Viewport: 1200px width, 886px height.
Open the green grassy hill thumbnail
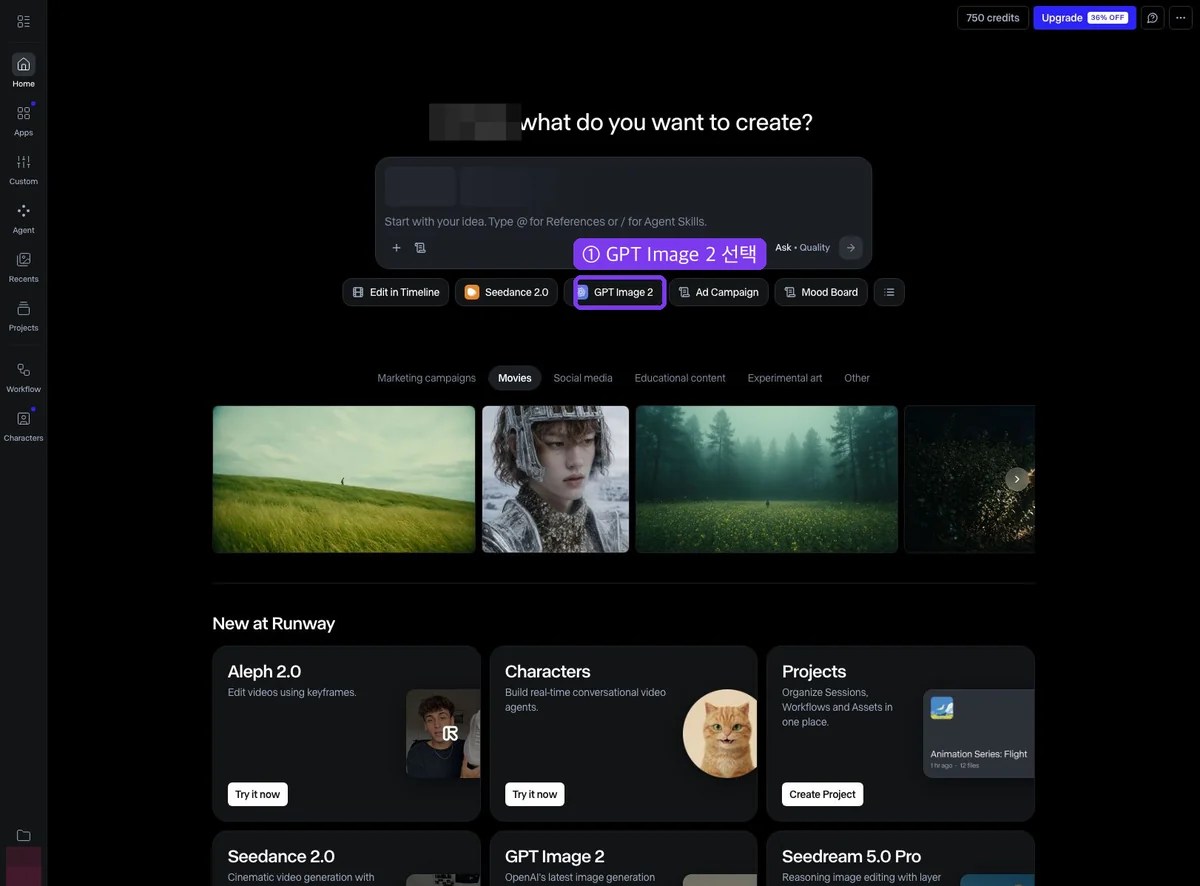coord(344,479)
